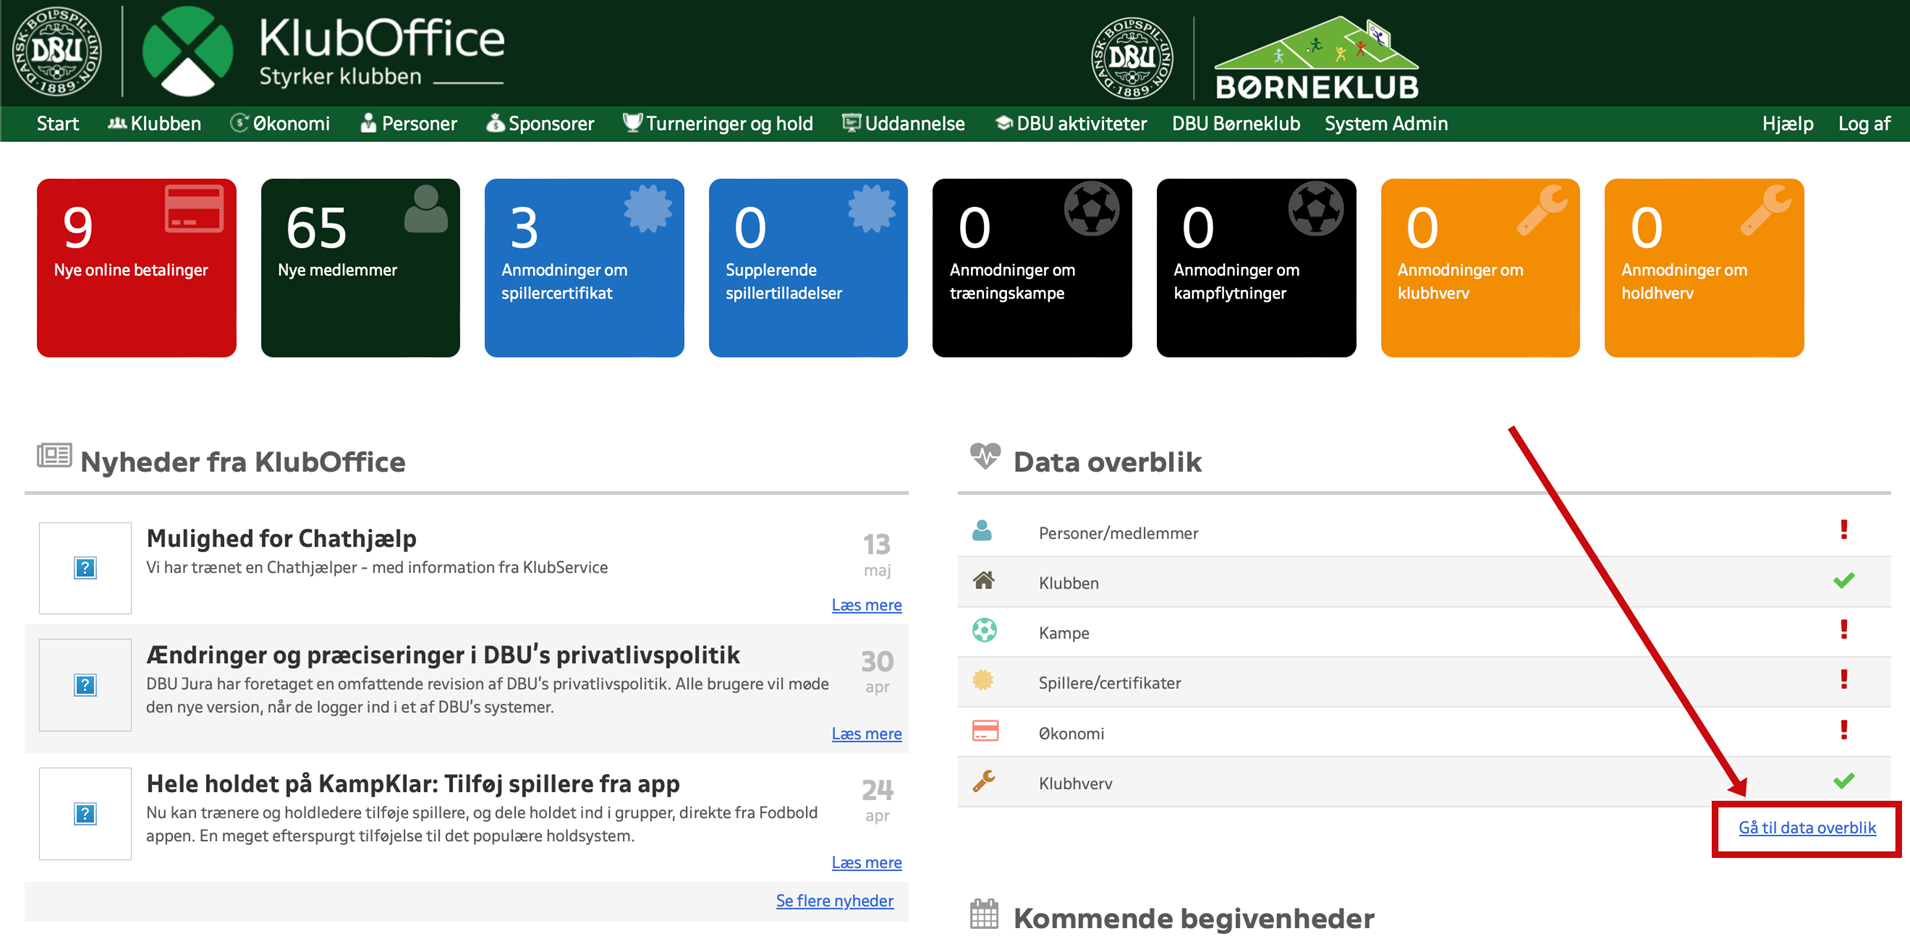Image resolution: width=1910 pixels, height=939 pixels.
Task: Open the Sponsorer menu
Action: pos(540,124)
